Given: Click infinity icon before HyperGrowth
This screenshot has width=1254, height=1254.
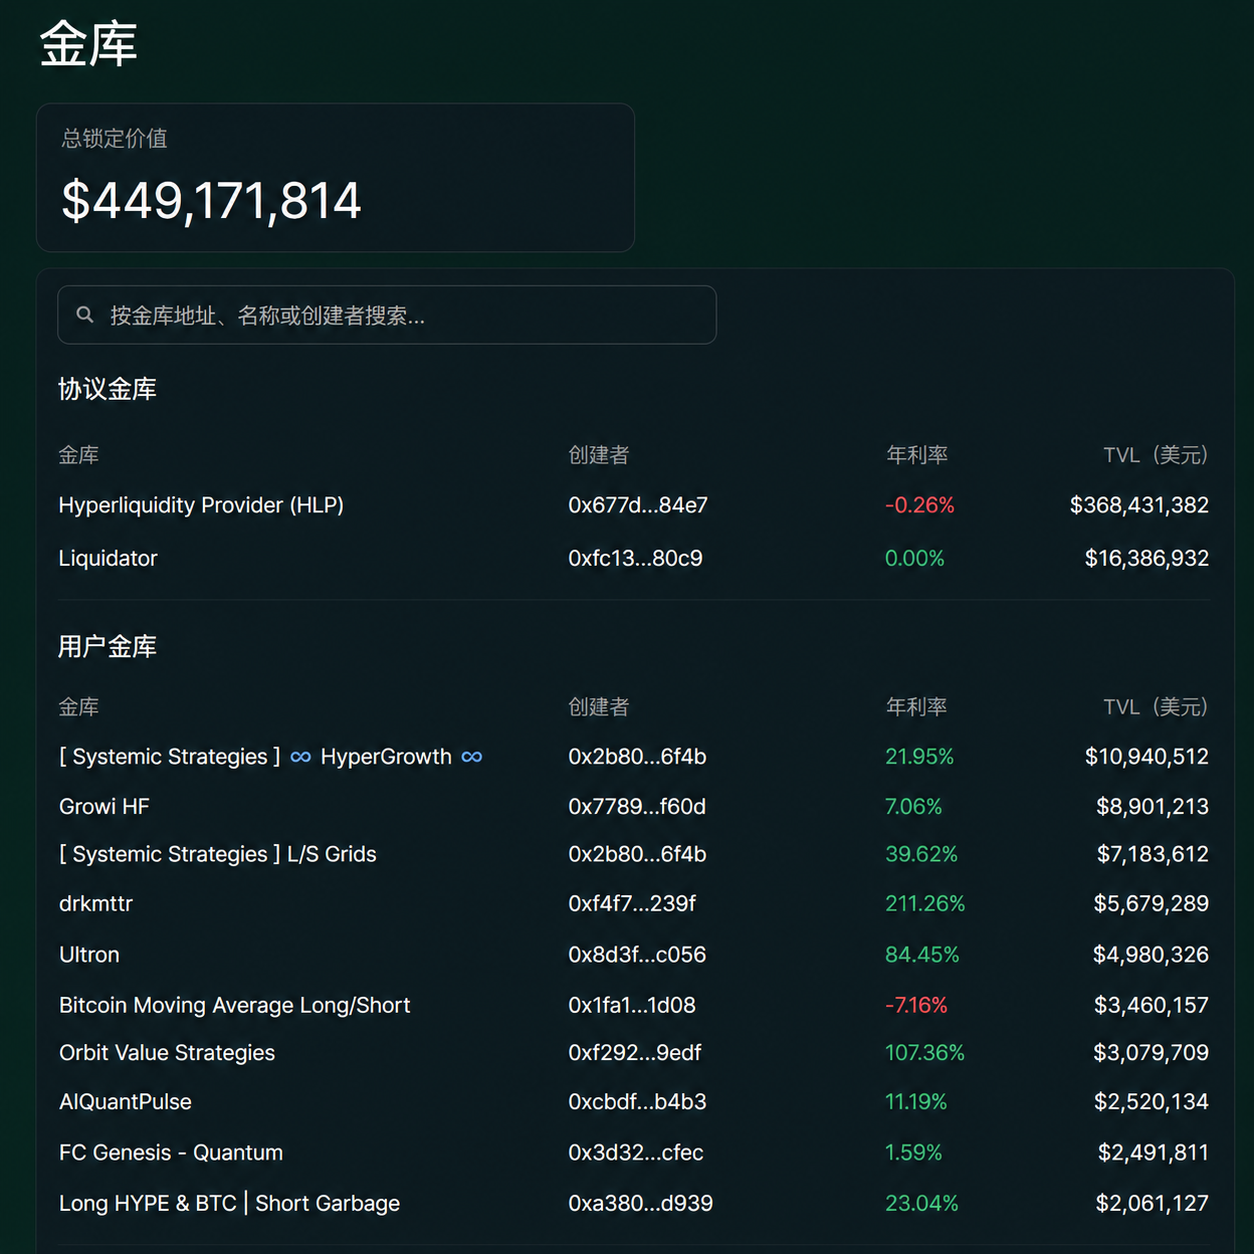Looking at the screenshot, I should pos(300,757).
